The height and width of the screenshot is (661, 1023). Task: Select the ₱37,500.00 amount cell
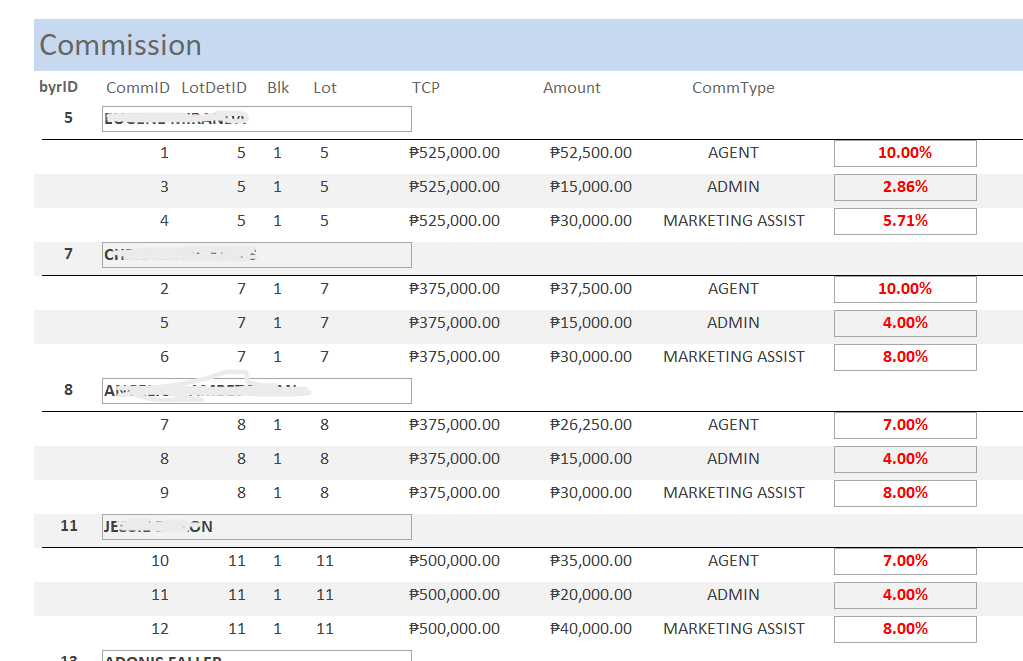[x=591, y=289]
